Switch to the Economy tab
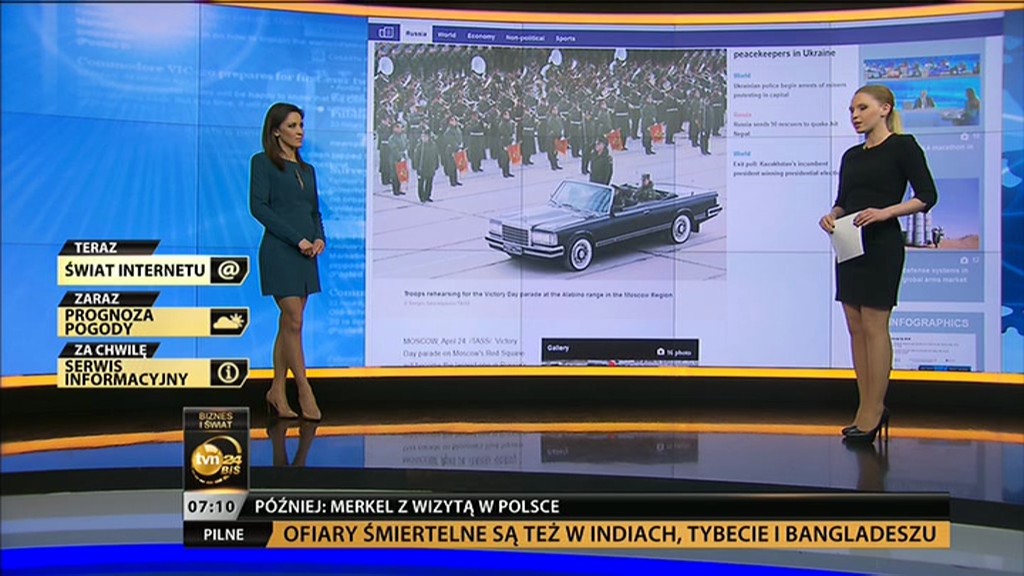The width and height of the screenshot is (1024, 576). 481,37
